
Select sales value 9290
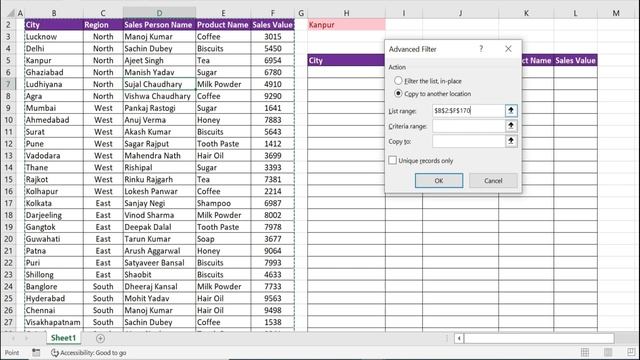coord(272,96)
